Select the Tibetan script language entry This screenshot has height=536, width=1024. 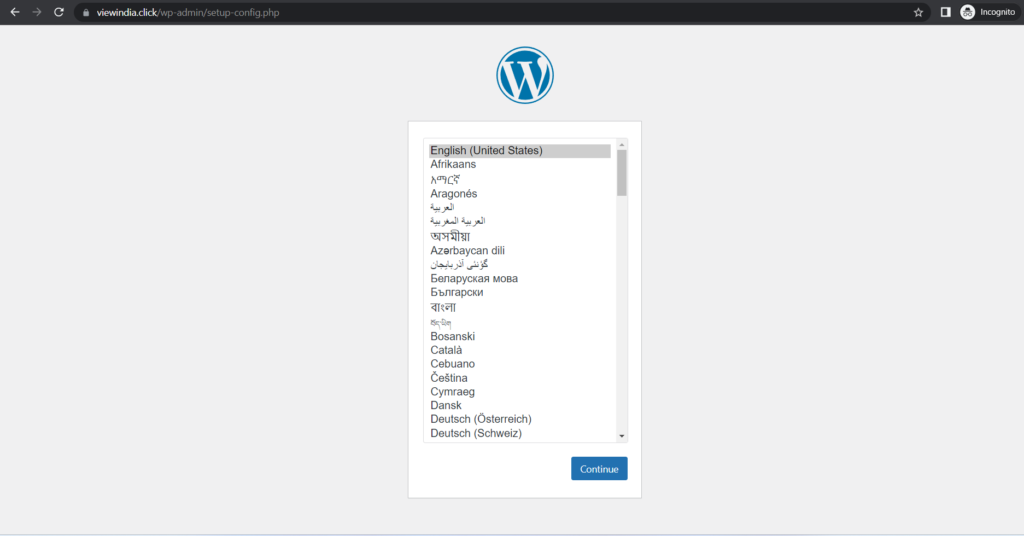pyautogui.click(x=520, y=323)
